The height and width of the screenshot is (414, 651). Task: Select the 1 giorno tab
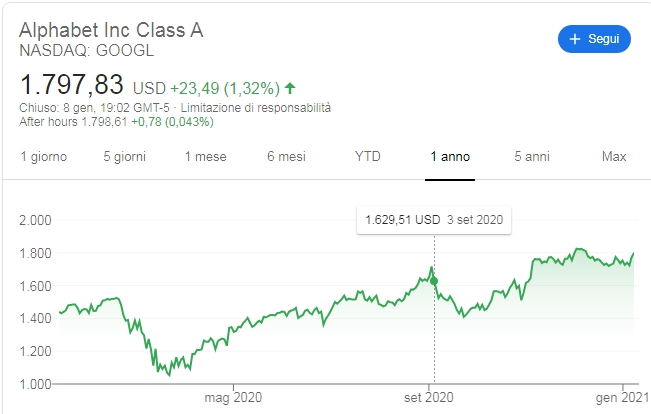(44, 157)
